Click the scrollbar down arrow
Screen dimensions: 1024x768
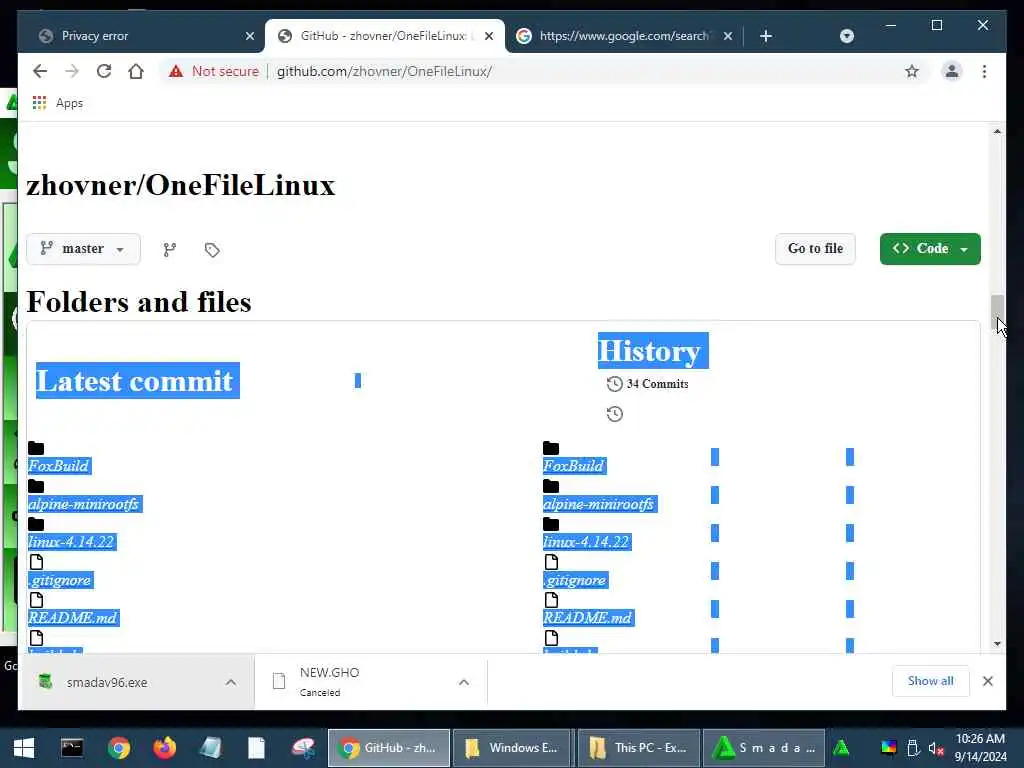pyautogui.click(x=997, y=644)
